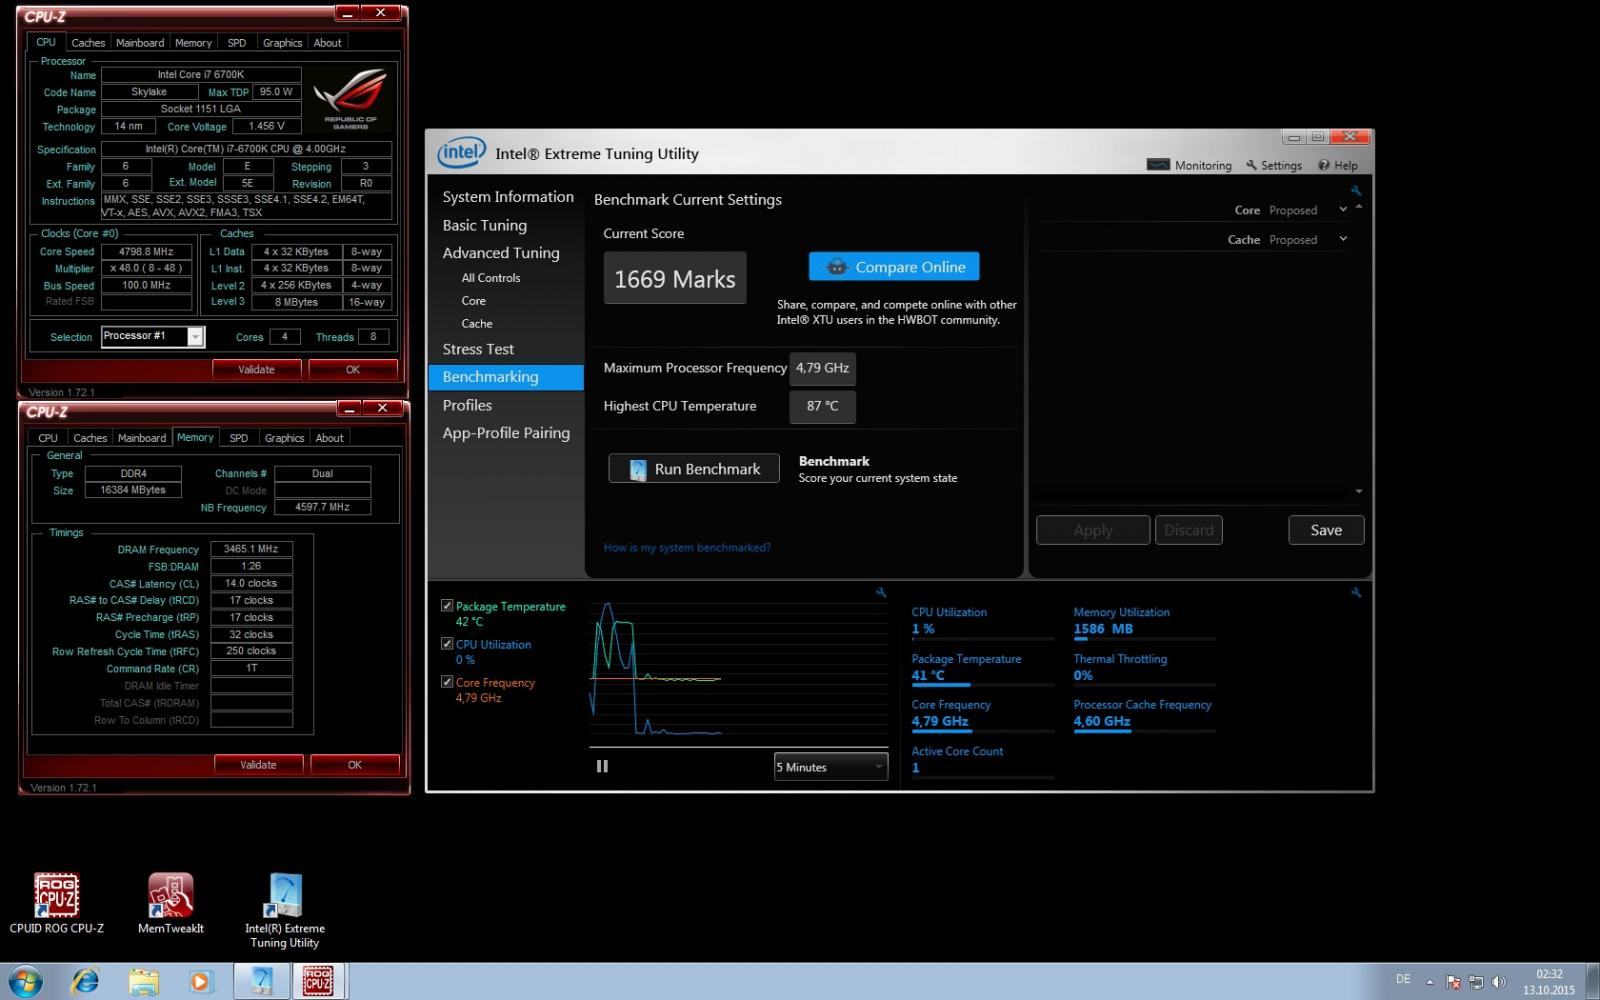Launch Intel Extreme Tuning Utility desktop shortcut
The image size is (1600, 1000).
(285, 910)
